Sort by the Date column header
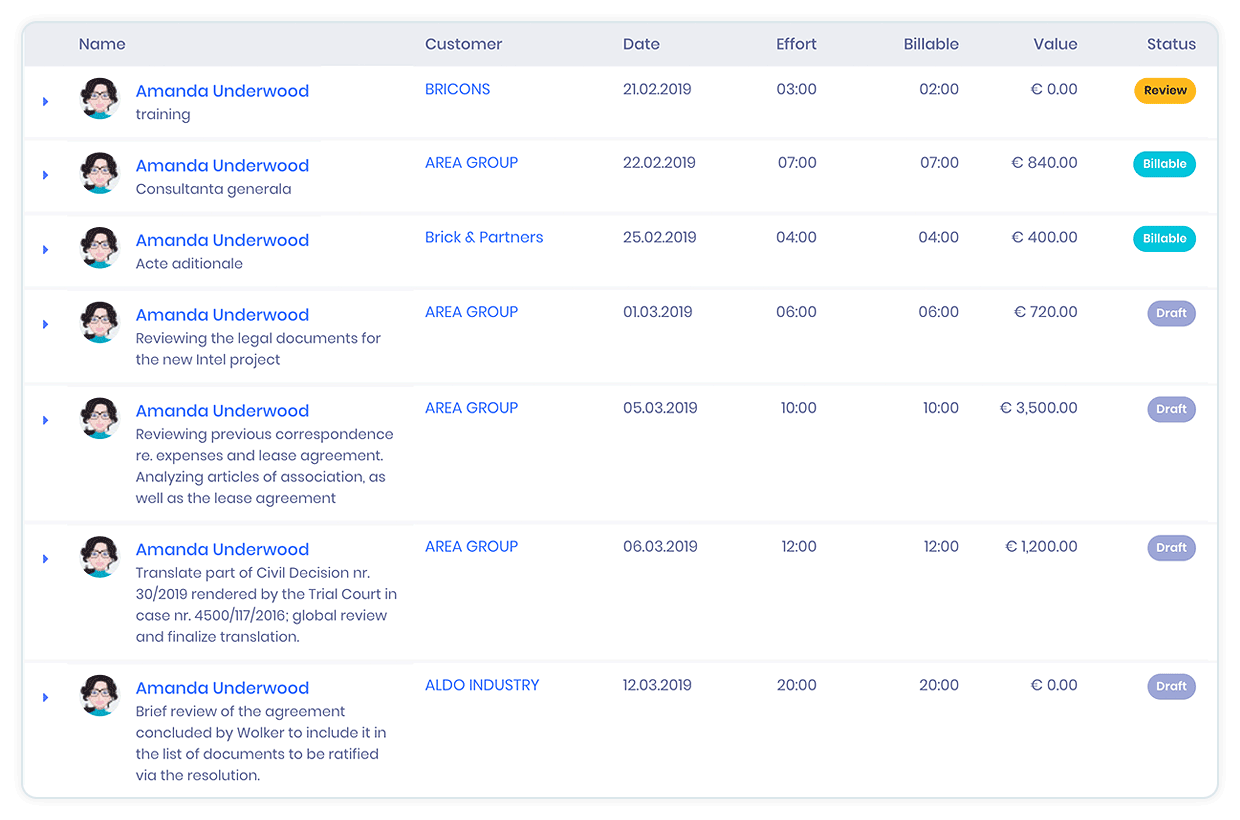 click(x=641, y=44)
